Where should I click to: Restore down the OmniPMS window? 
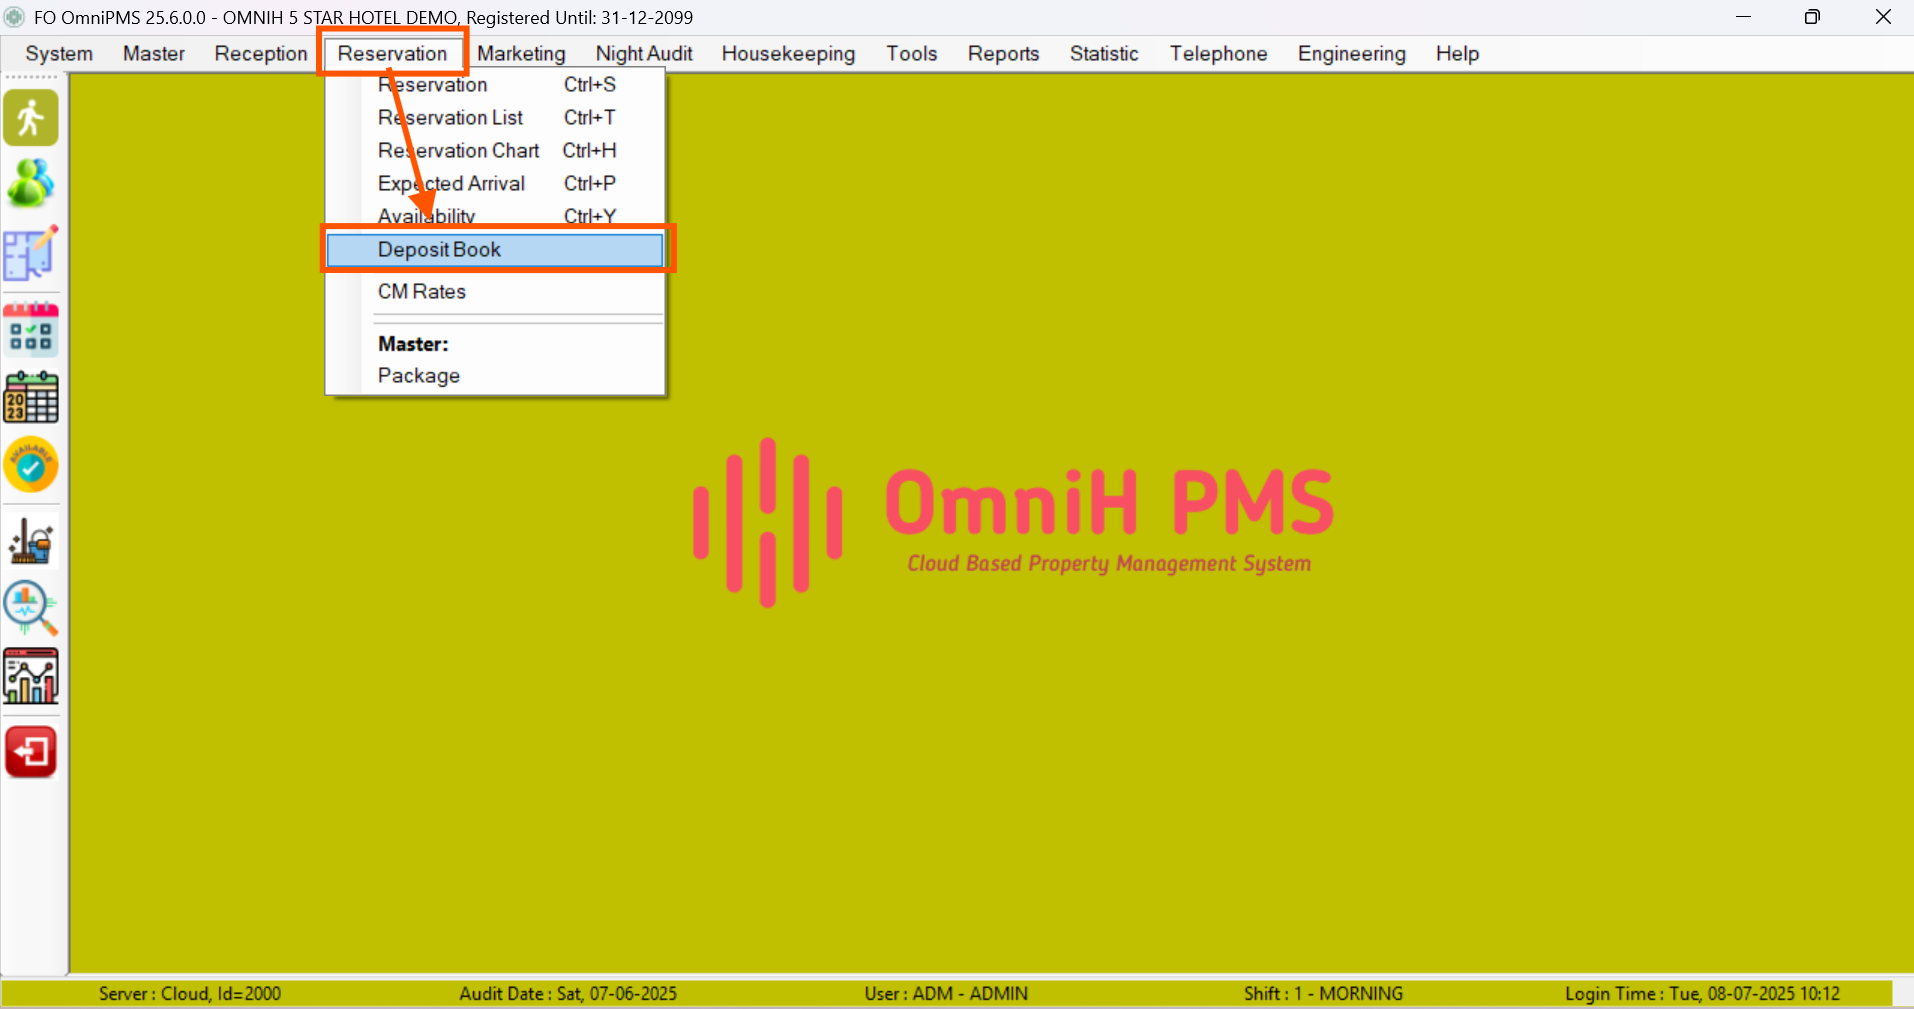tap(1812, 17)
